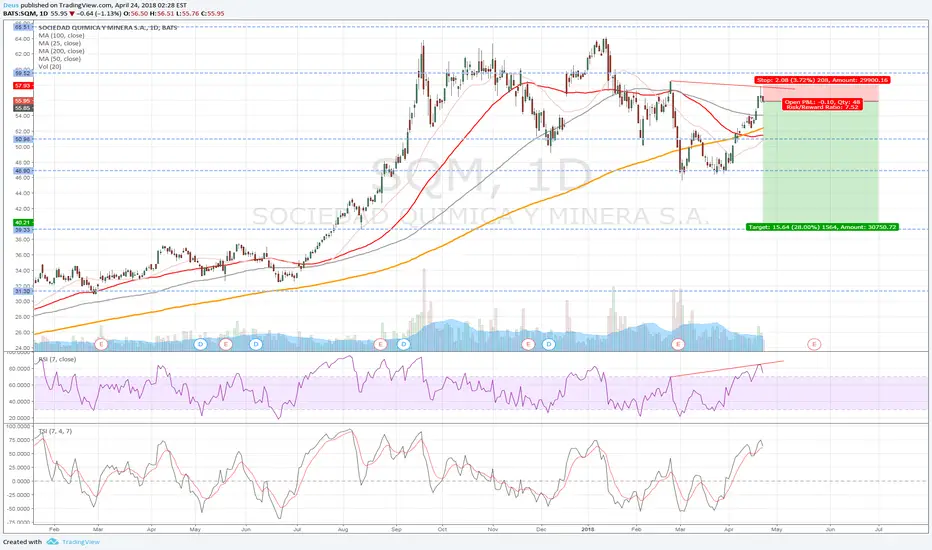Open the author Deus profile link
This screenshot has width=932, height=550.
point(11,5)
